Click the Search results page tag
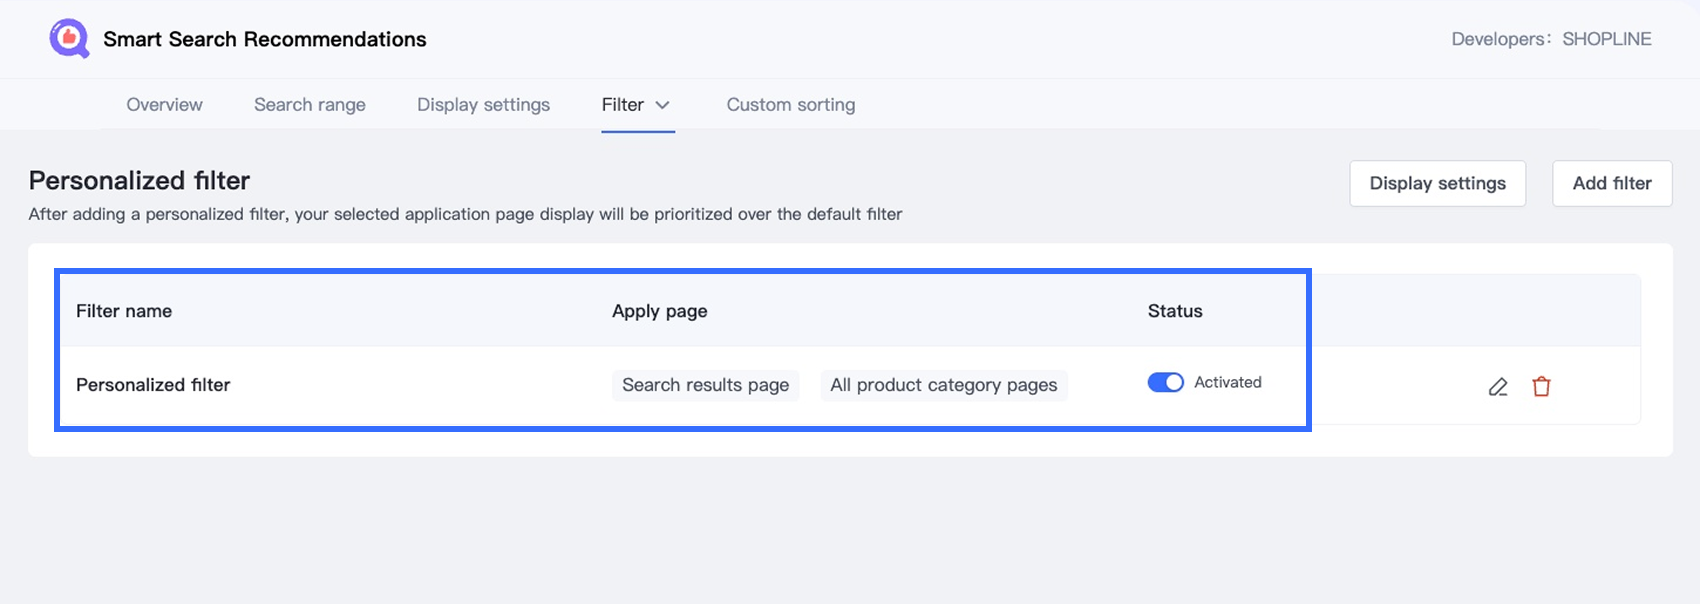Screen dimensions: 1700x604 tap(705, 385)
